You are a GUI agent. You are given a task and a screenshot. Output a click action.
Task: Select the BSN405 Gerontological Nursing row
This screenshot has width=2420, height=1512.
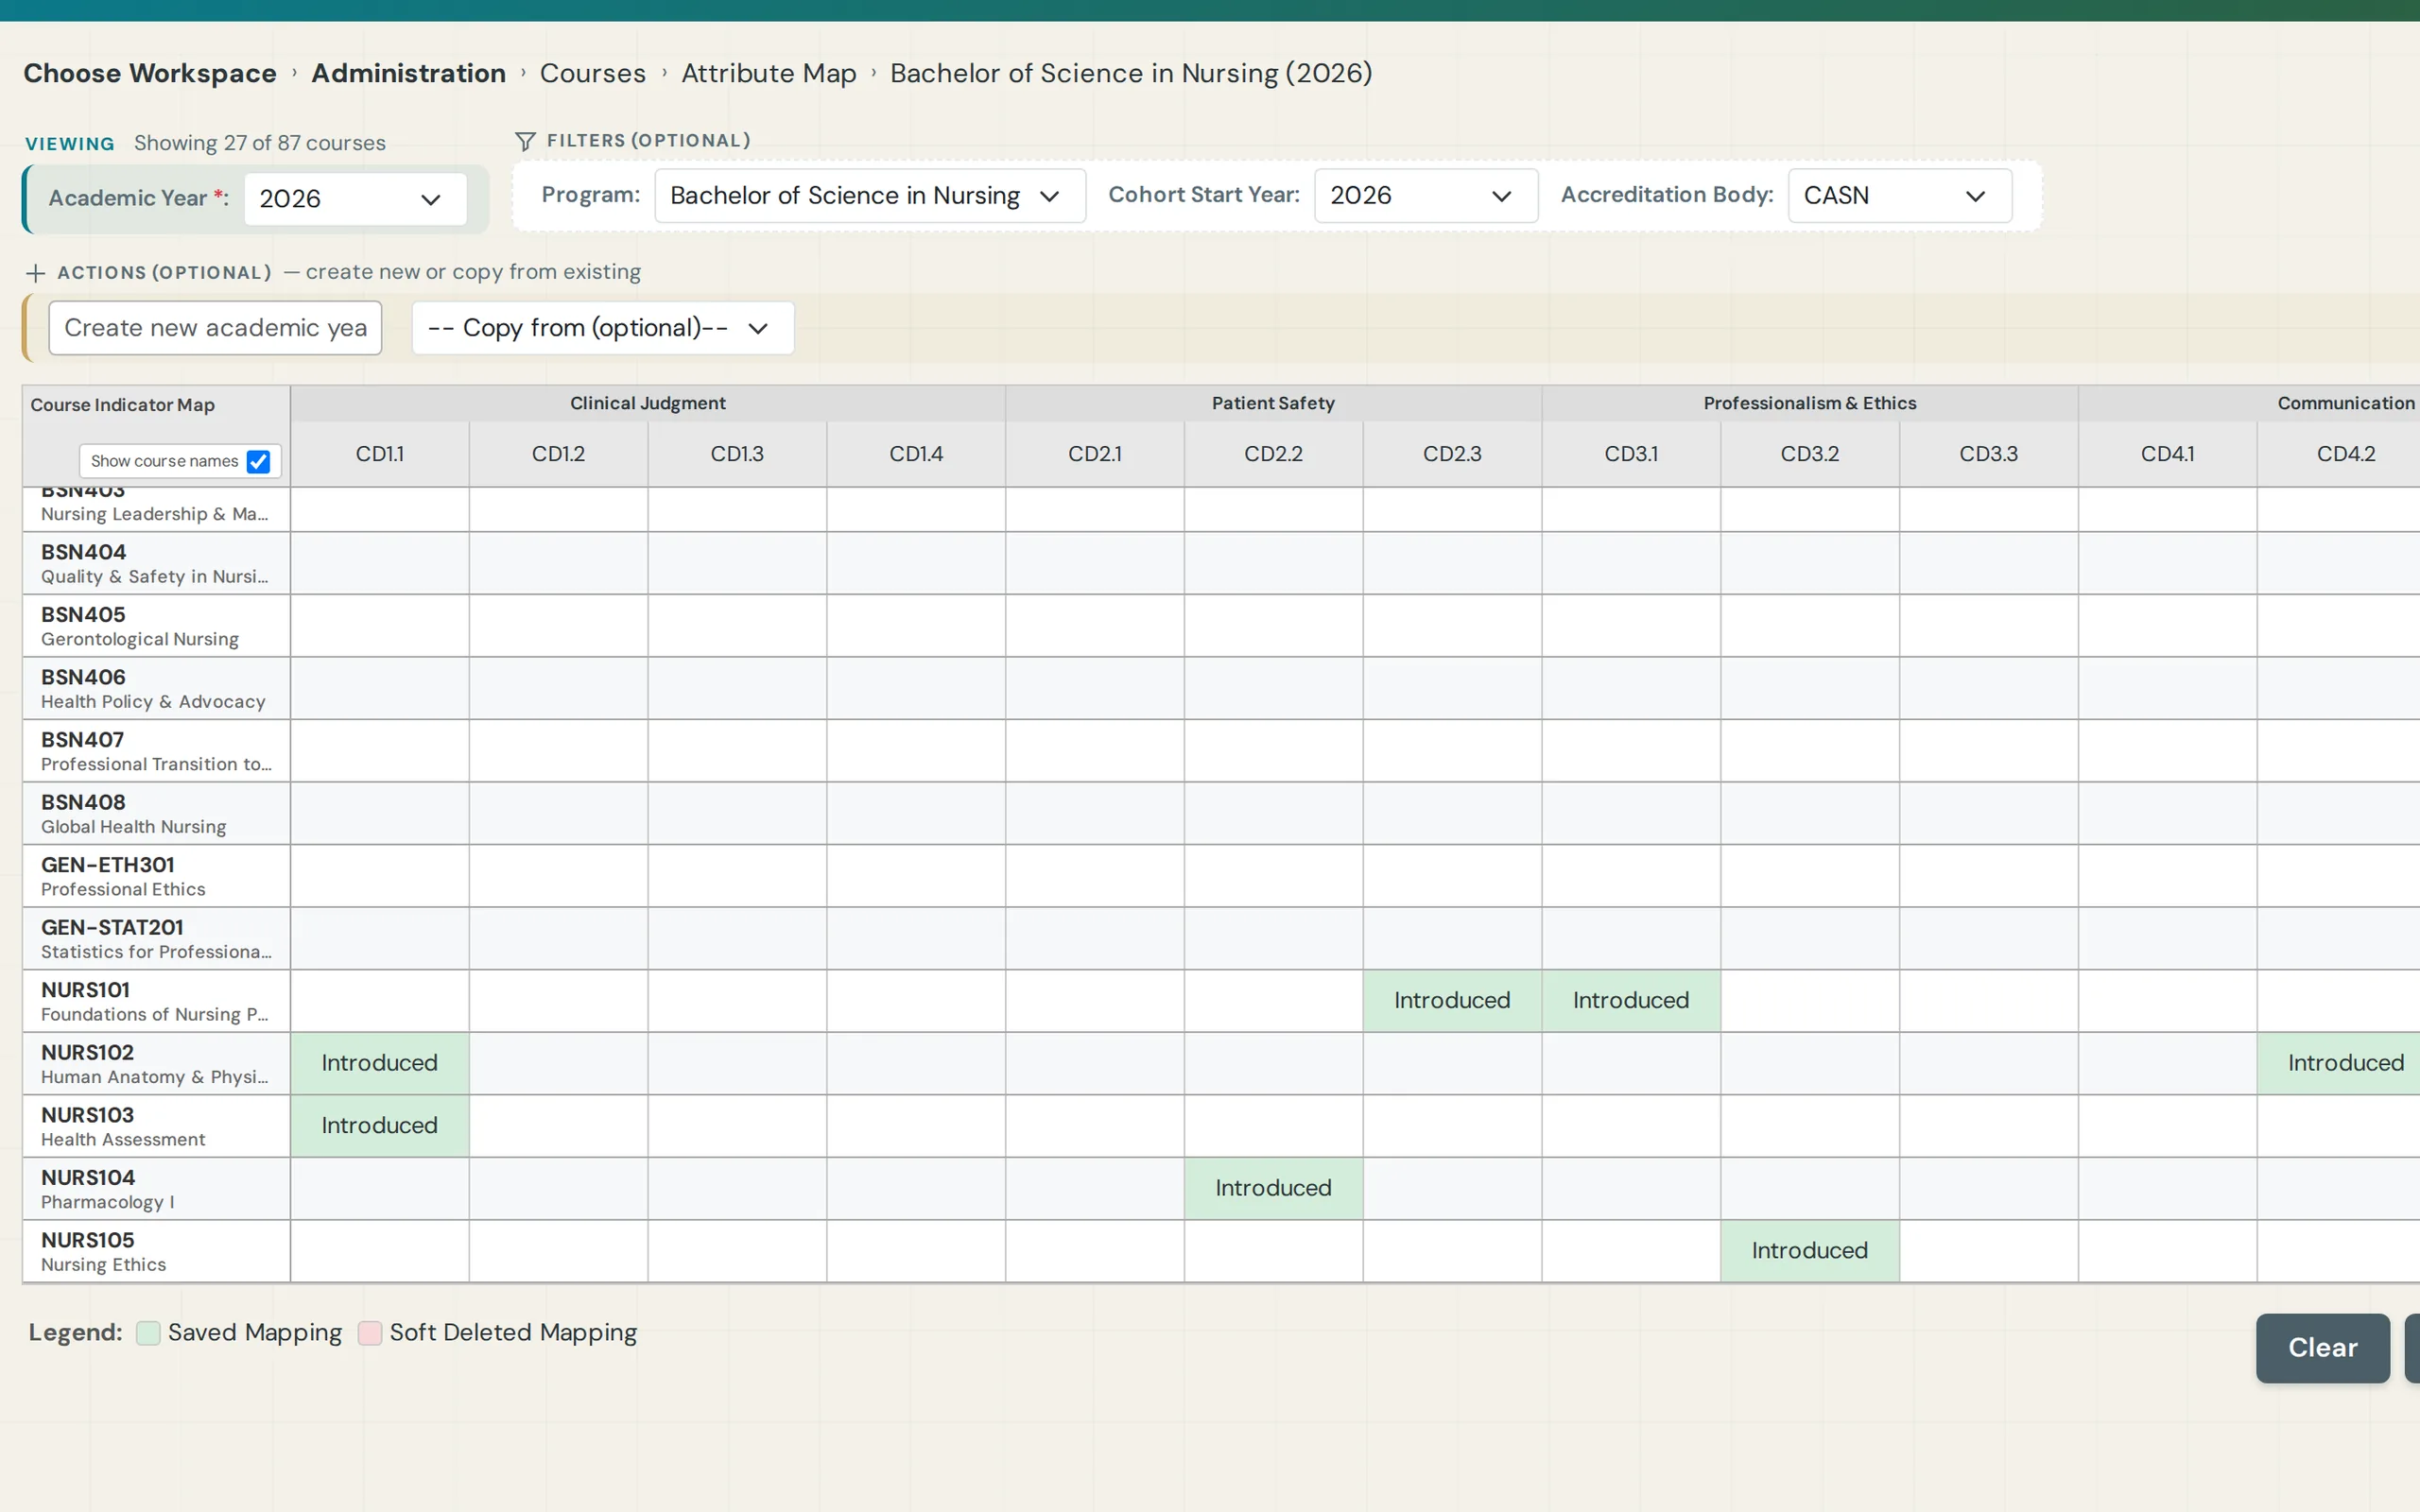[x=156, y=626]
